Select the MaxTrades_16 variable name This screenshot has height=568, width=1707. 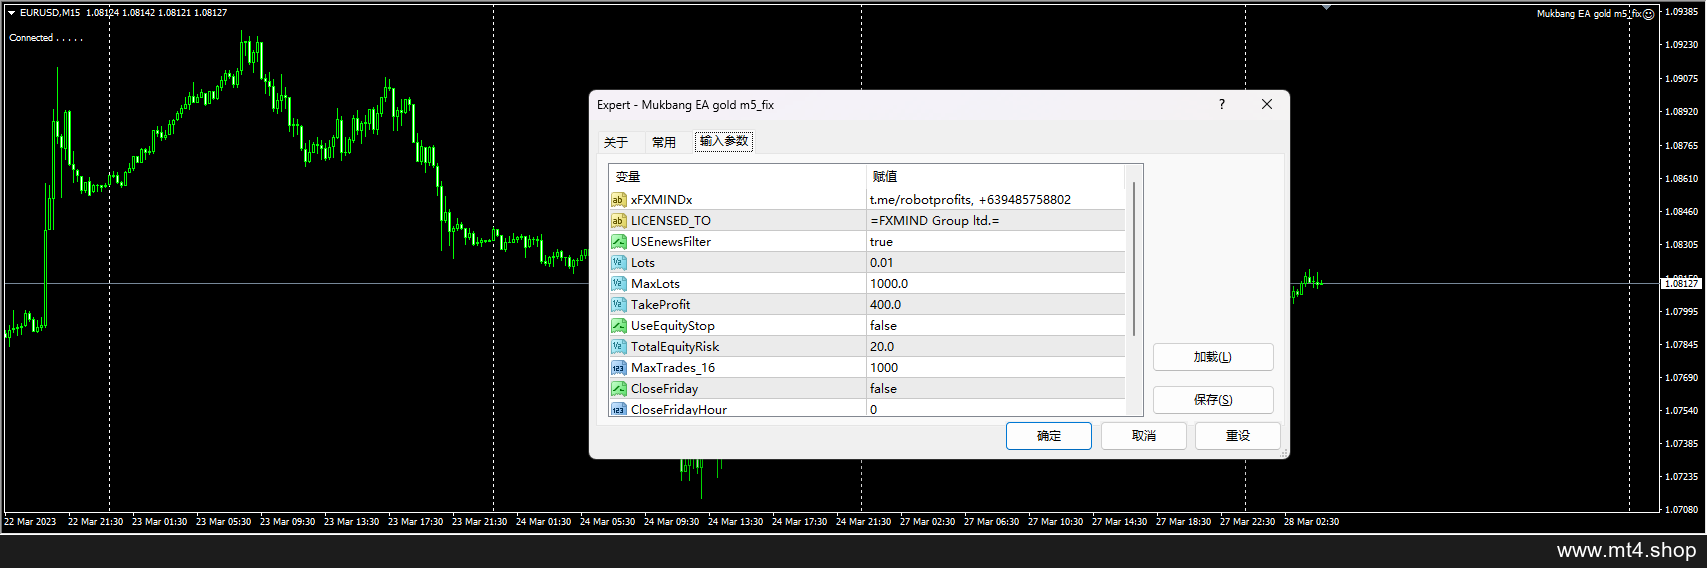tap(673, 368)
